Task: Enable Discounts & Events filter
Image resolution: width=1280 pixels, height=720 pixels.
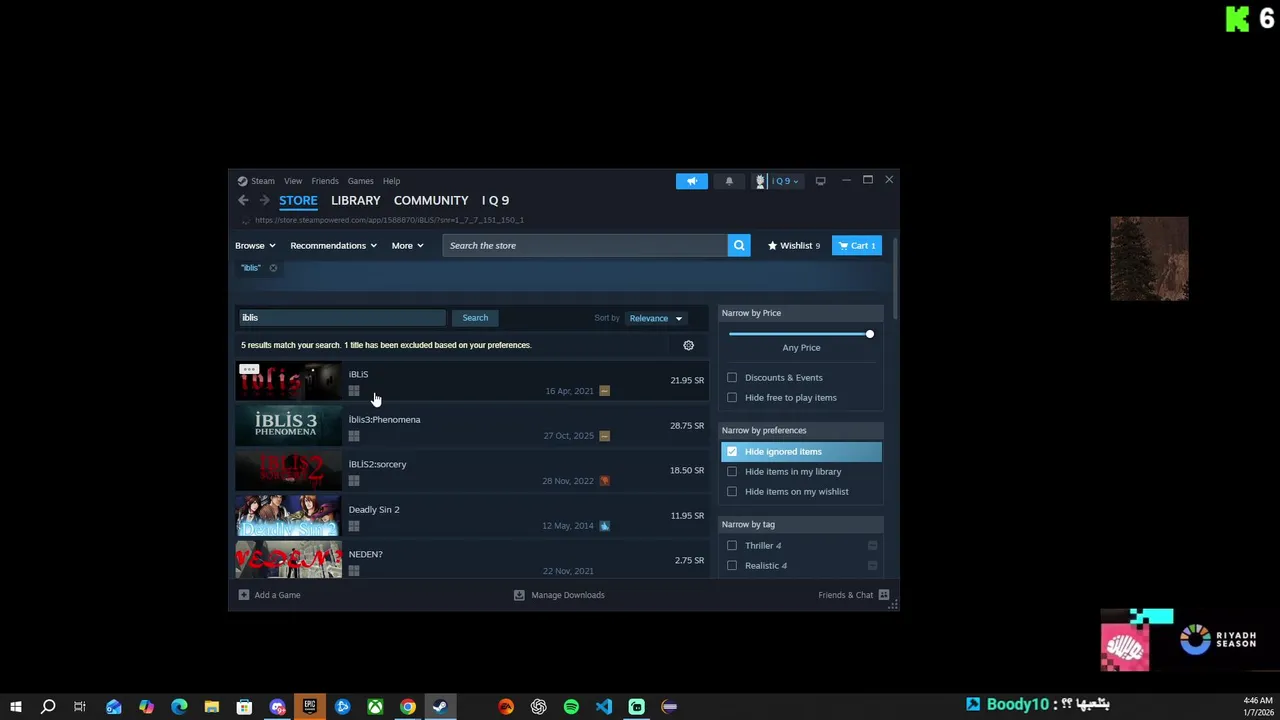Action: pyautogui.click(x=732, y=378)
